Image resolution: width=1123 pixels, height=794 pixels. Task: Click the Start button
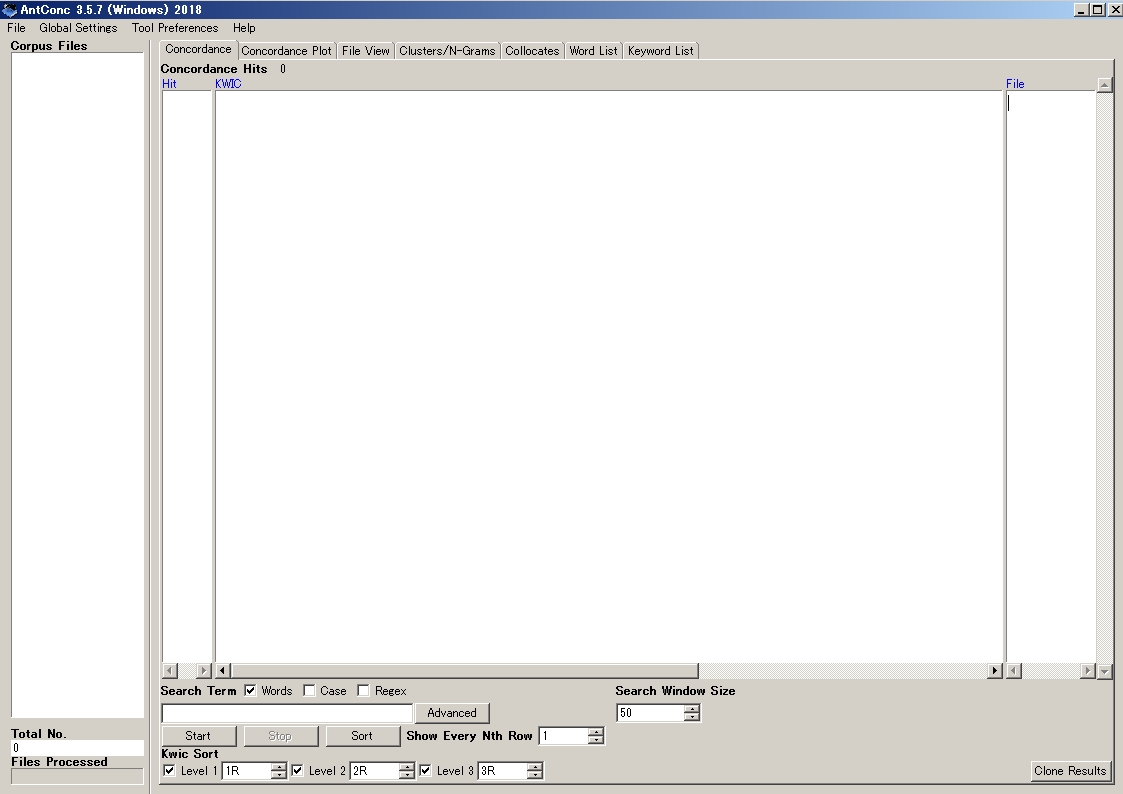pos(198,735)
